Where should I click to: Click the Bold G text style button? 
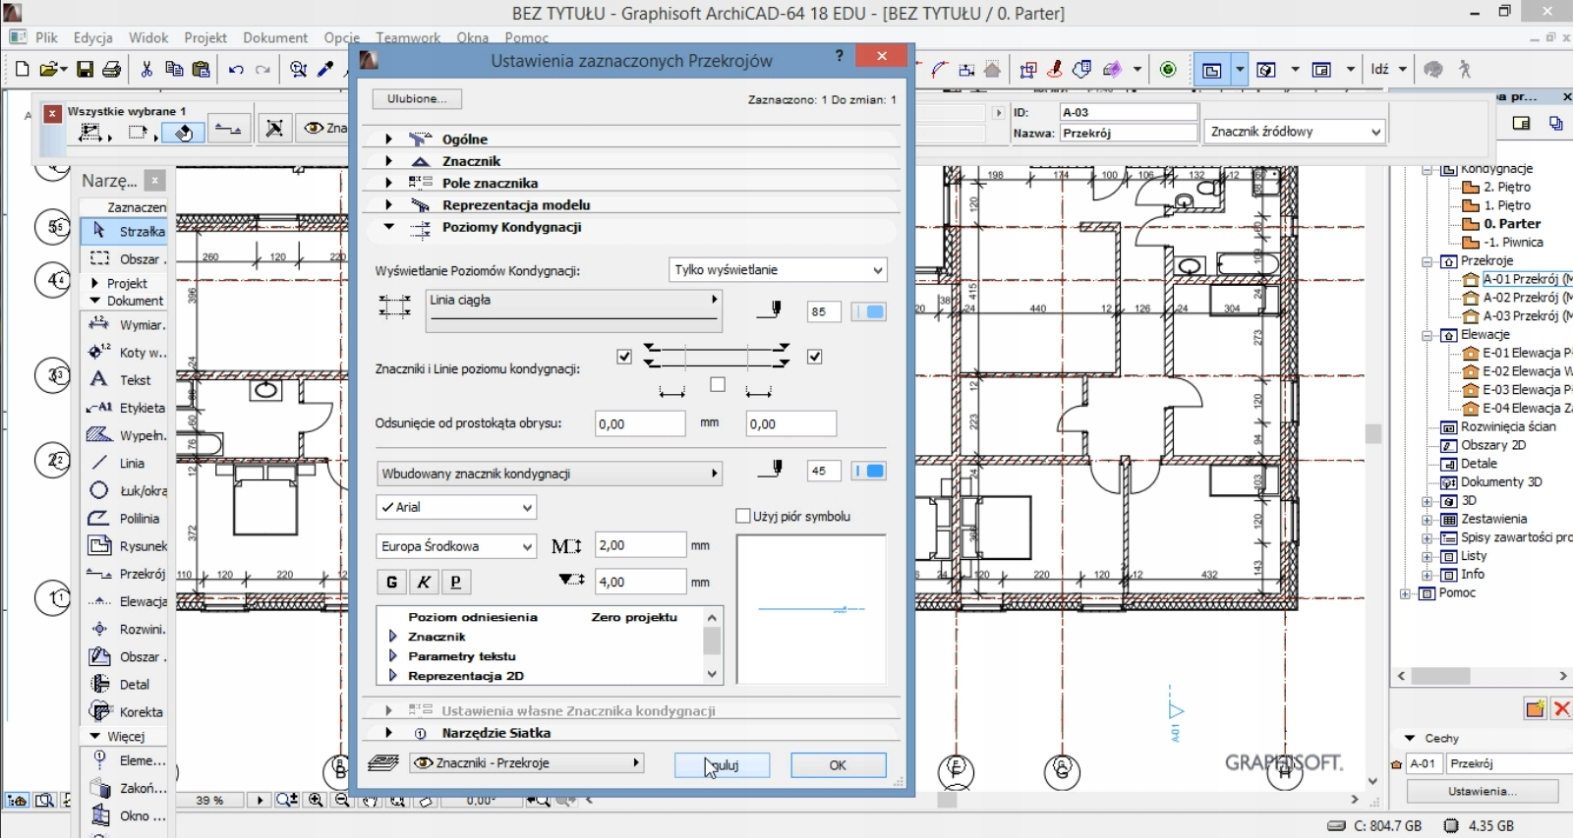click(391, 582)
